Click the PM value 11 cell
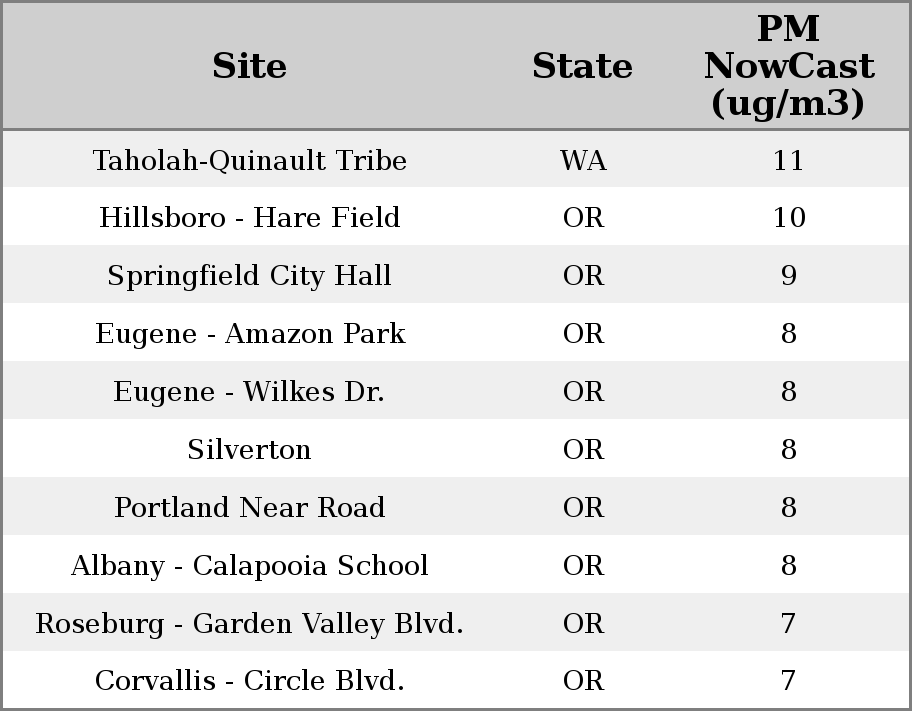Viewport: 912px width, 711px height. coord(788,160)
